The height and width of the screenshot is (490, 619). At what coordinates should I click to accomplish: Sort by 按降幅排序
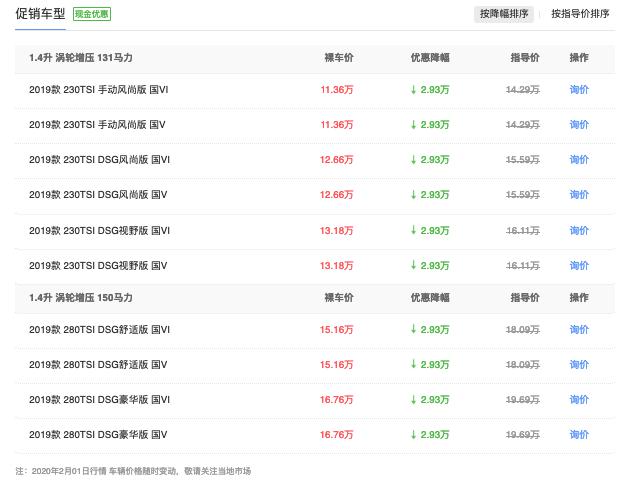point(504,14)
